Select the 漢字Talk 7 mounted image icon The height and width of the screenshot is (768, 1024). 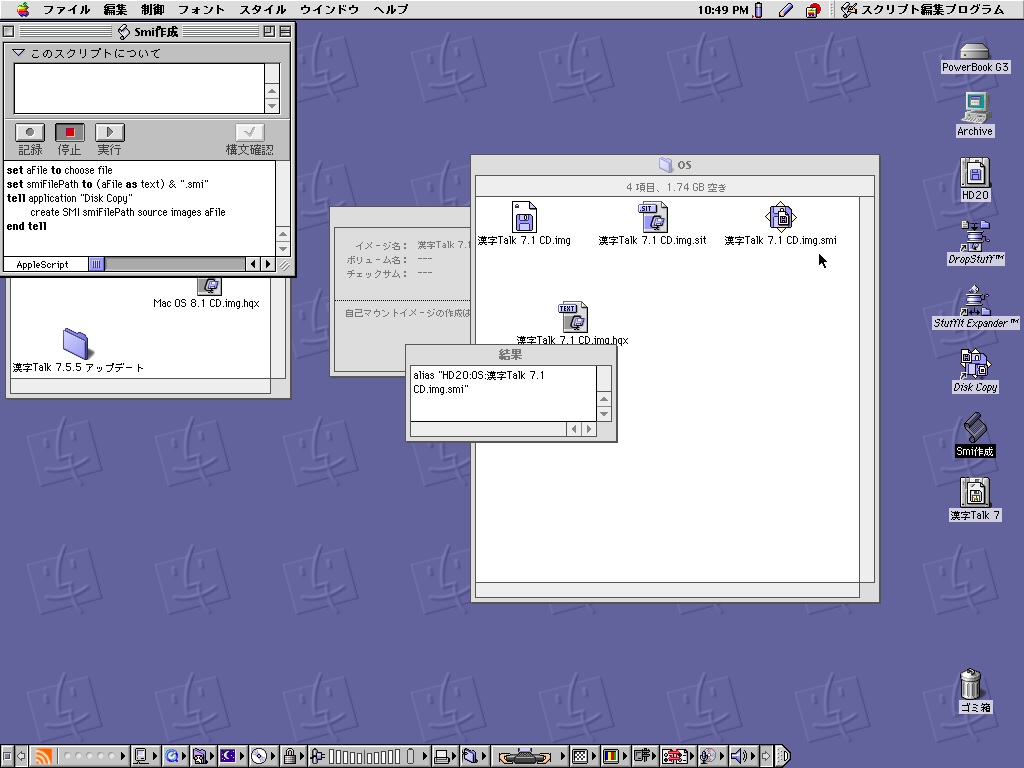point(975,492)
